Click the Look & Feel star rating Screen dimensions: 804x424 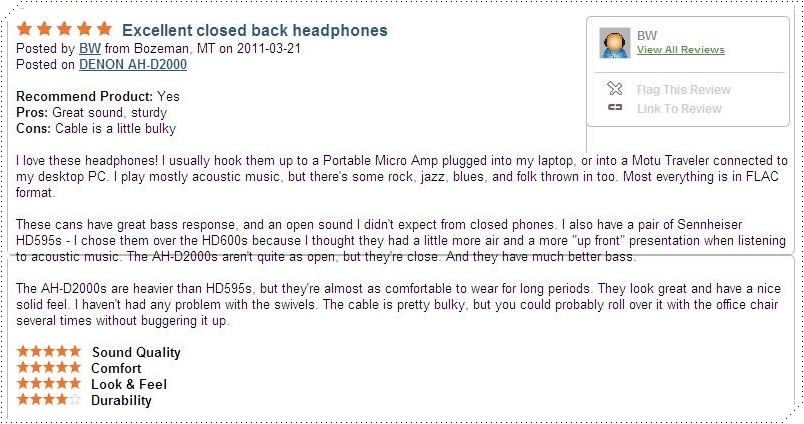click(49, 384)
